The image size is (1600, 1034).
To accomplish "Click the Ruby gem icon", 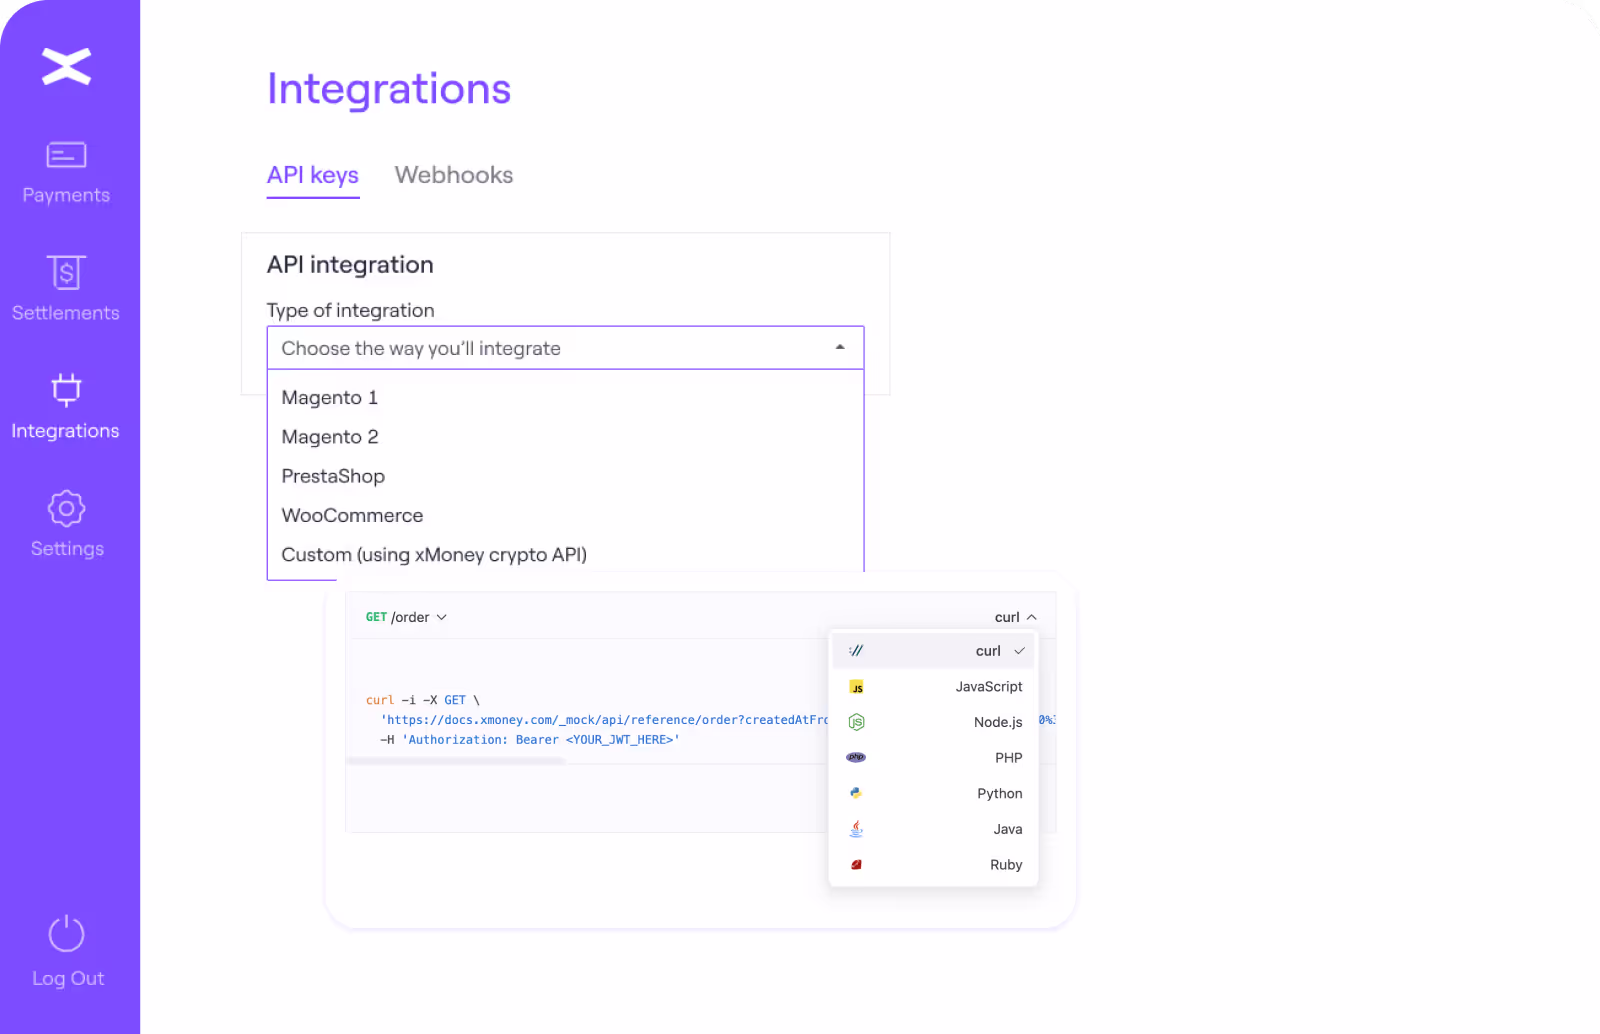I will (x=856, y=865).
